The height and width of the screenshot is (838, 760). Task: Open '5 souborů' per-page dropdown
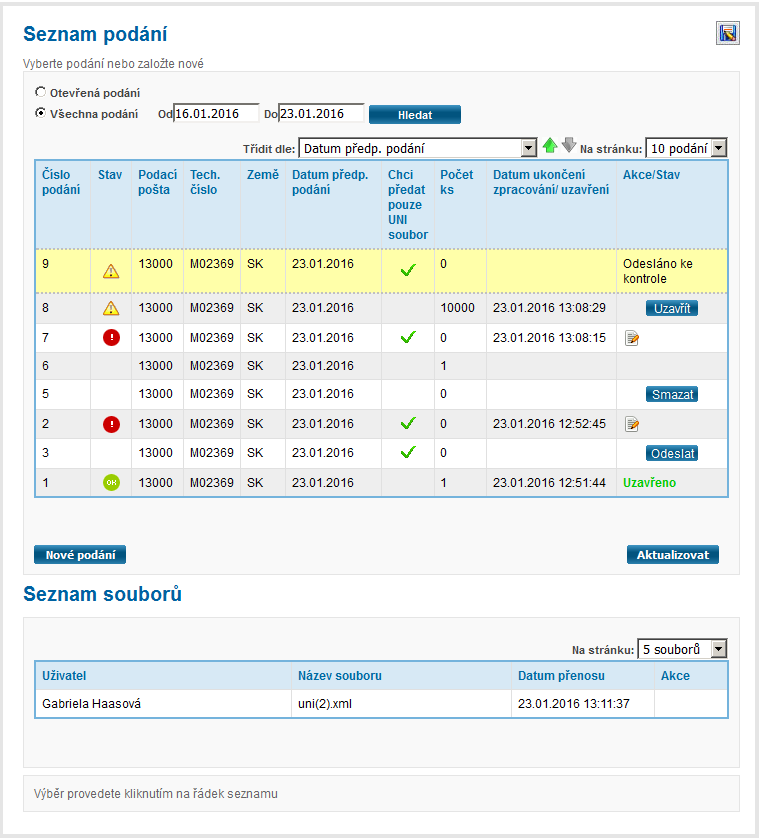[x=682, y=649]
